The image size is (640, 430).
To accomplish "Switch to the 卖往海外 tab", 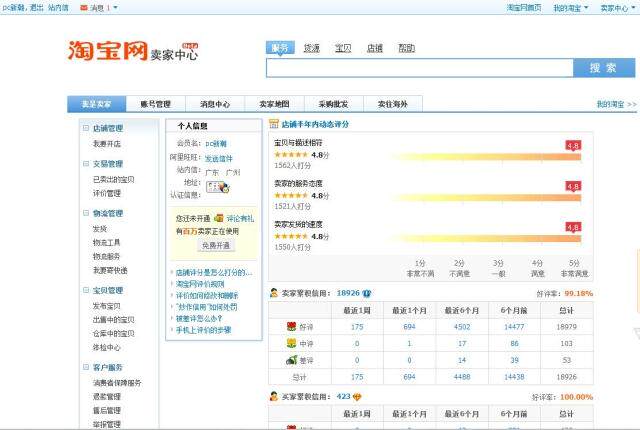I will point(393,104).
